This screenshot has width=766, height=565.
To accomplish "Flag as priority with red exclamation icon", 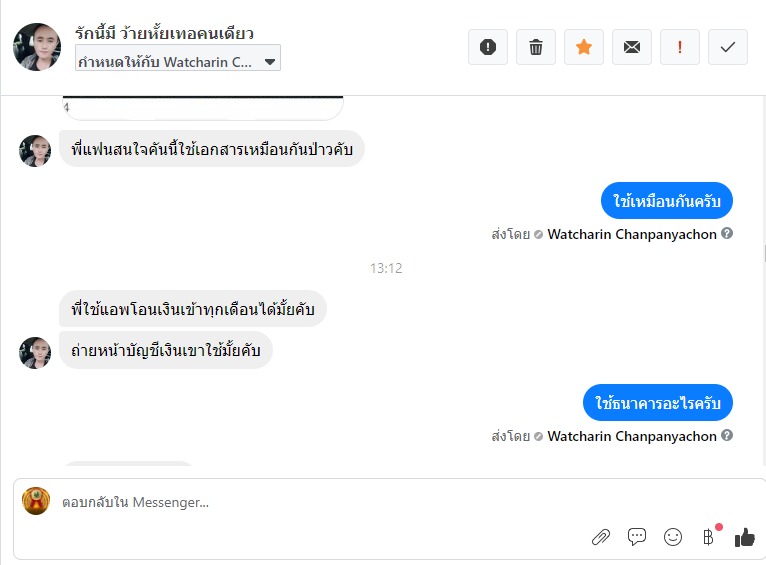I will point(680,47).
